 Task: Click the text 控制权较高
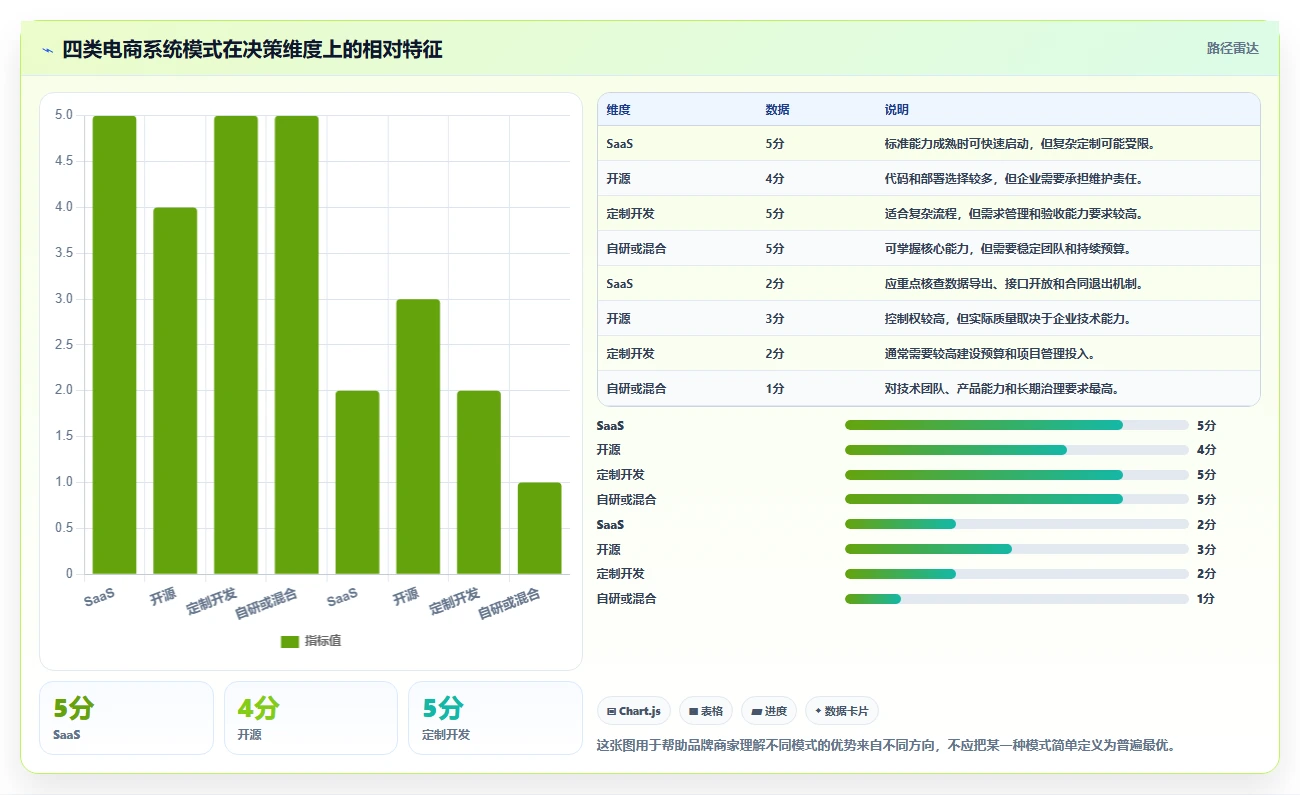(x=915, y=319)
